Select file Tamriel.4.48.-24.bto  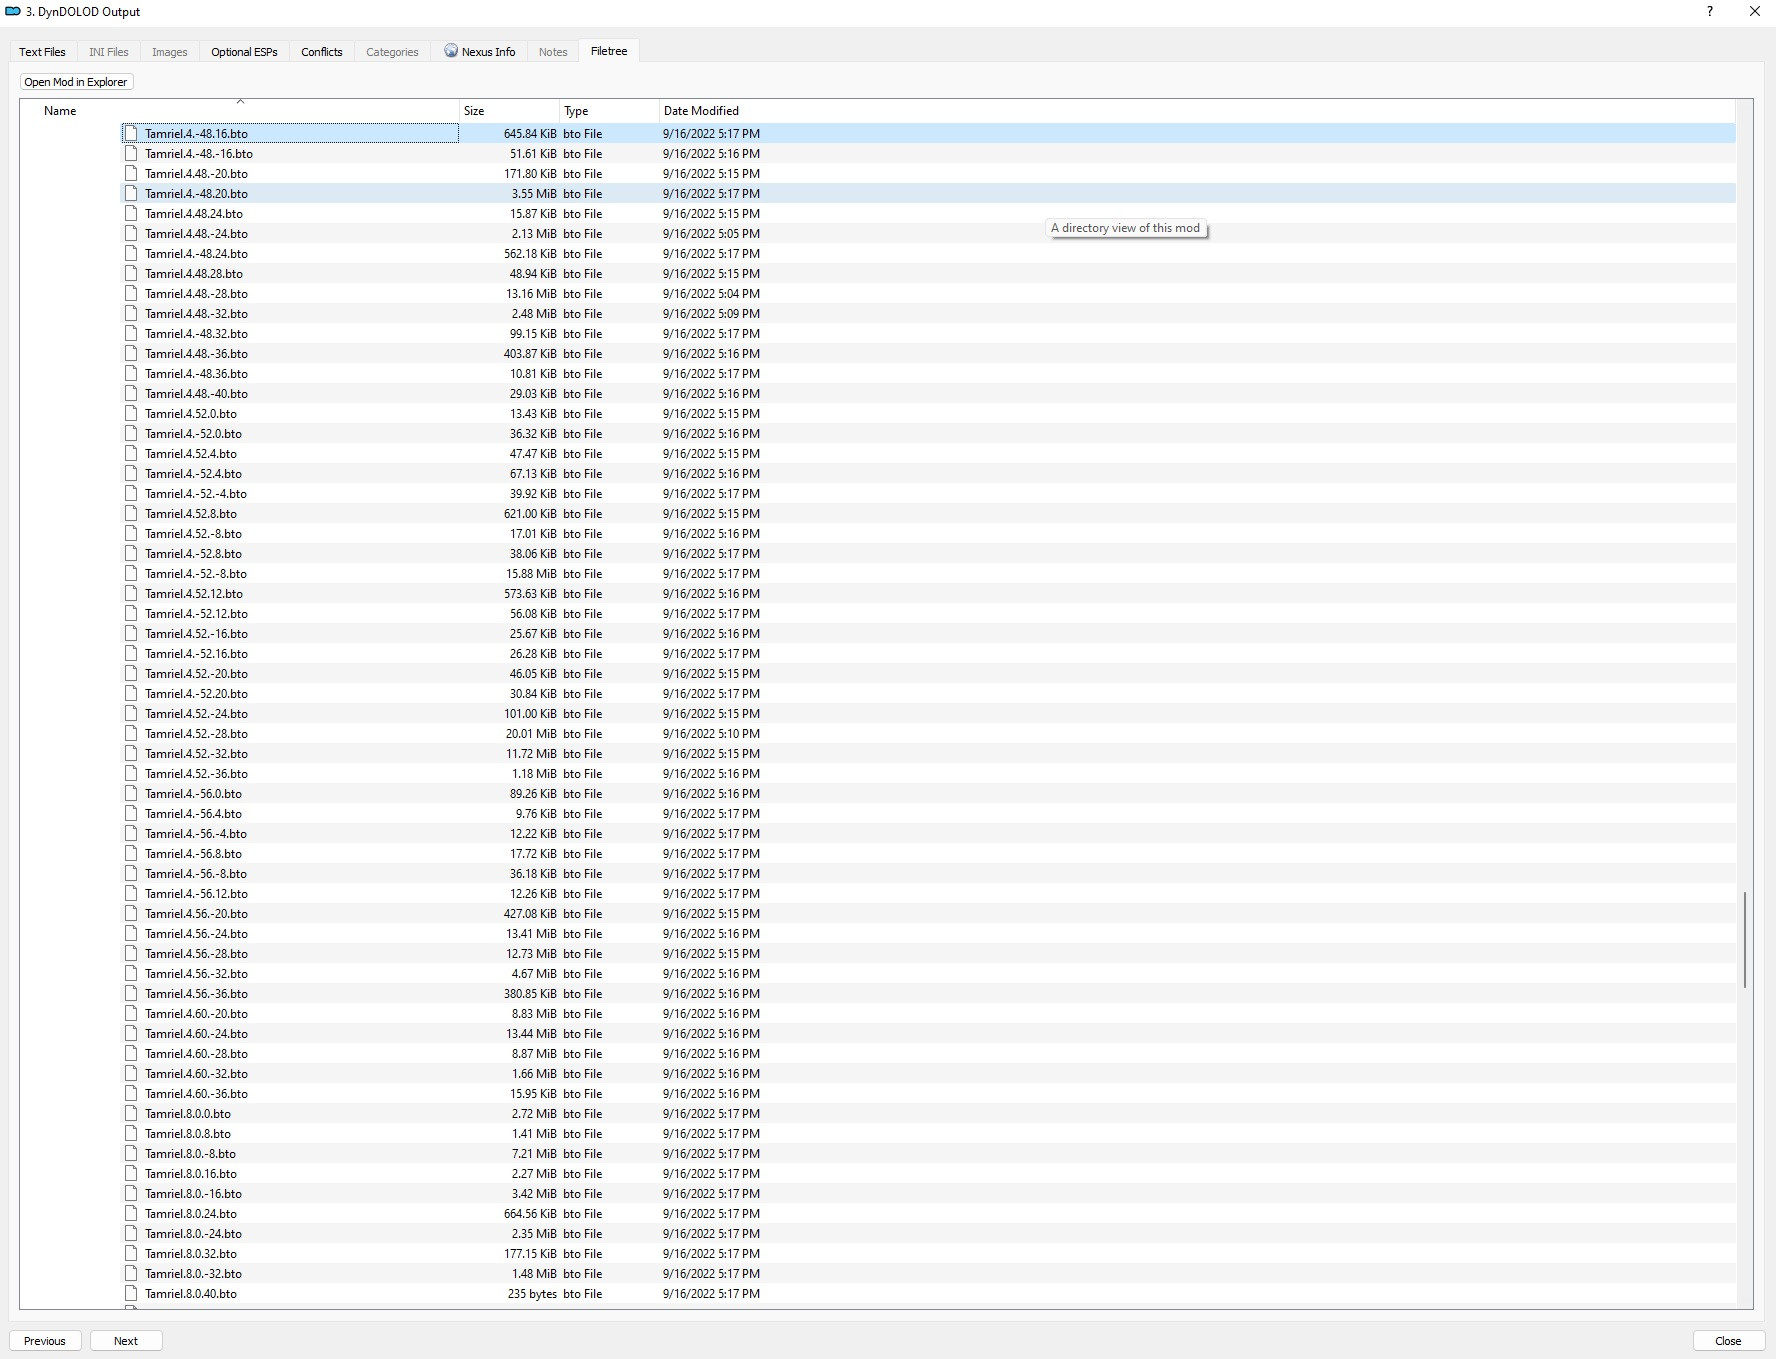pyautogui.click(x=196, y=233)
